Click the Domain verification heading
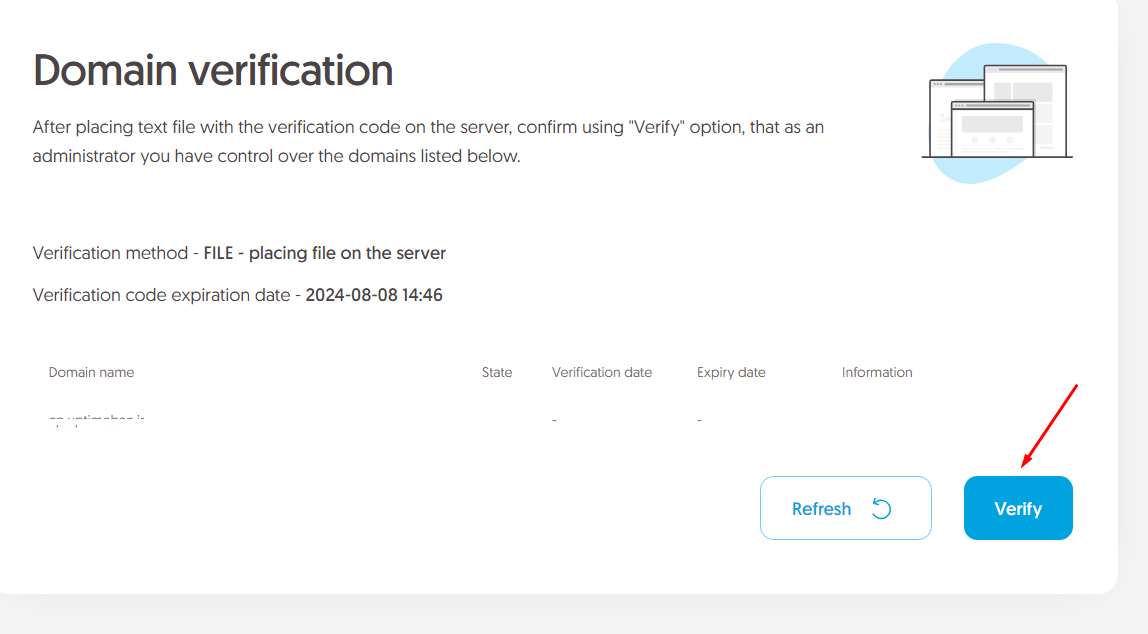Image resolution: width=1148 pixels, height=634 pixels. pyautogui.click(x=213, y=71)
